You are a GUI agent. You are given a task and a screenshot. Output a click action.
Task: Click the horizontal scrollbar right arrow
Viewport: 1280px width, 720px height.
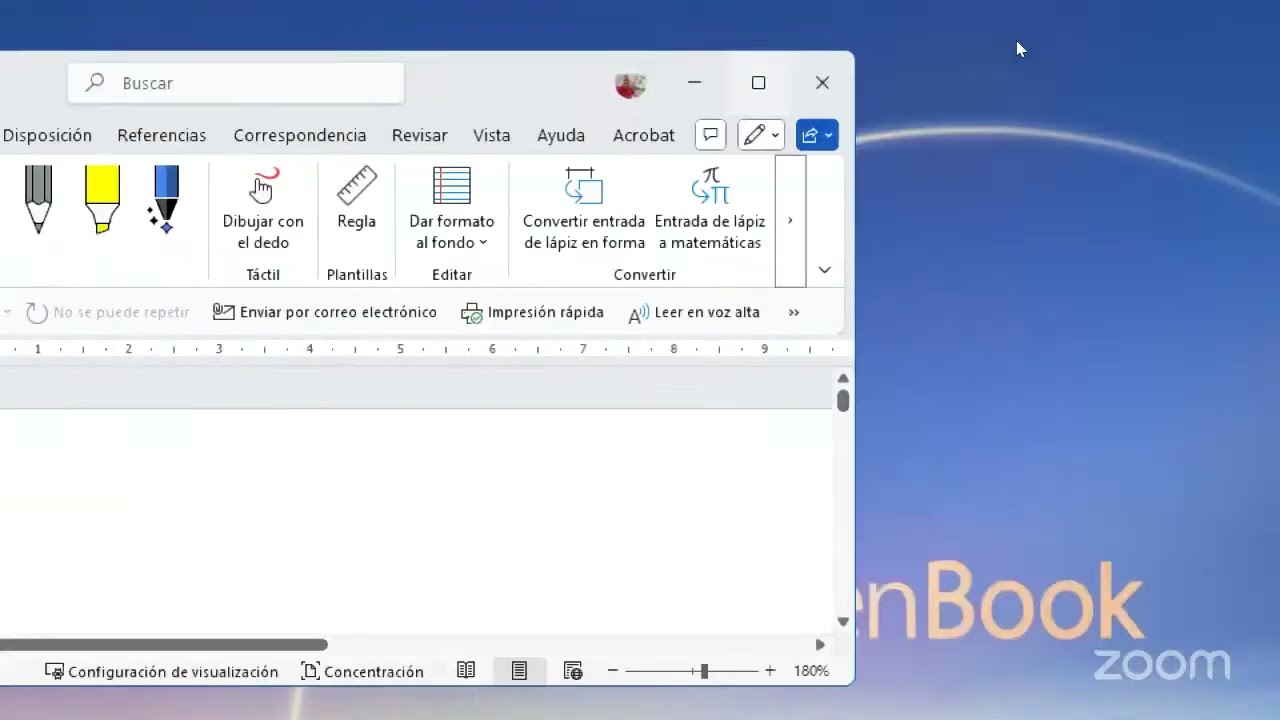tap(820, 645)
